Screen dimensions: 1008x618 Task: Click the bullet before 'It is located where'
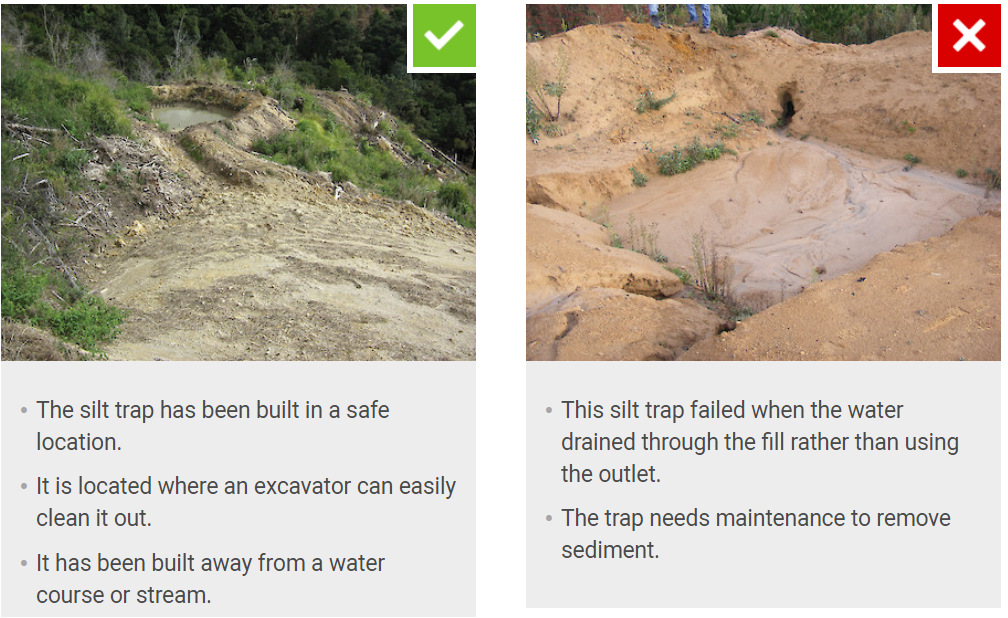click(24, 487)
